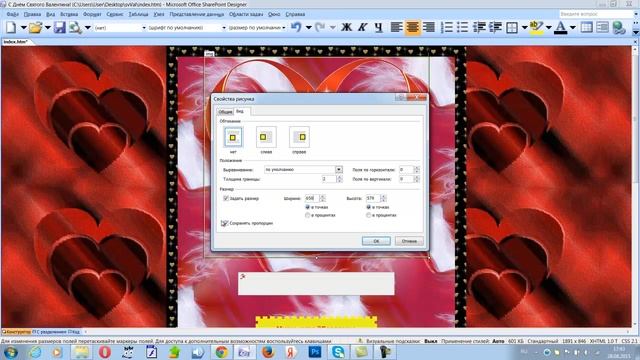The height and width of the screenshot is (360, 640).
Task: Select height 'в процентах' radio button
Action: point(369,215)
